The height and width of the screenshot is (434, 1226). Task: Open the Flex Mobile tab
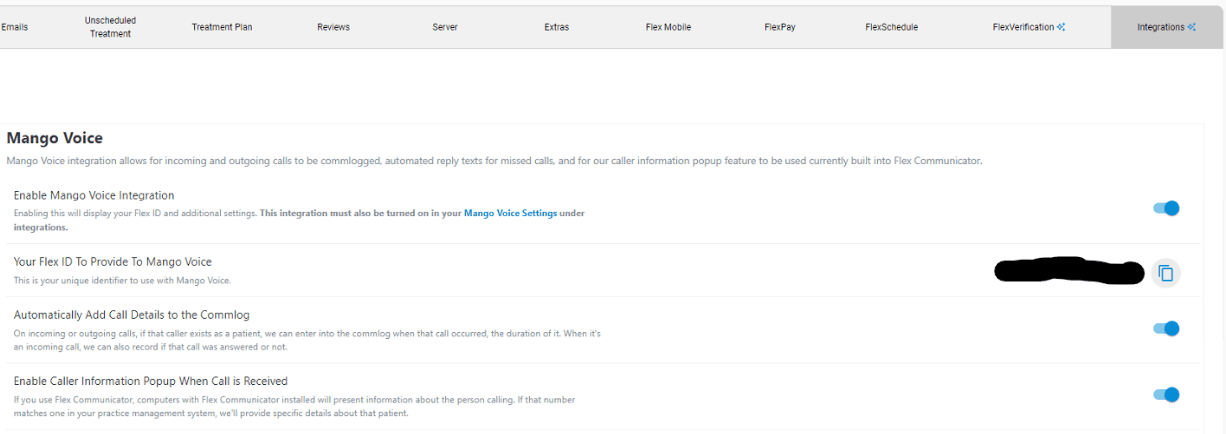click(668, 27)
